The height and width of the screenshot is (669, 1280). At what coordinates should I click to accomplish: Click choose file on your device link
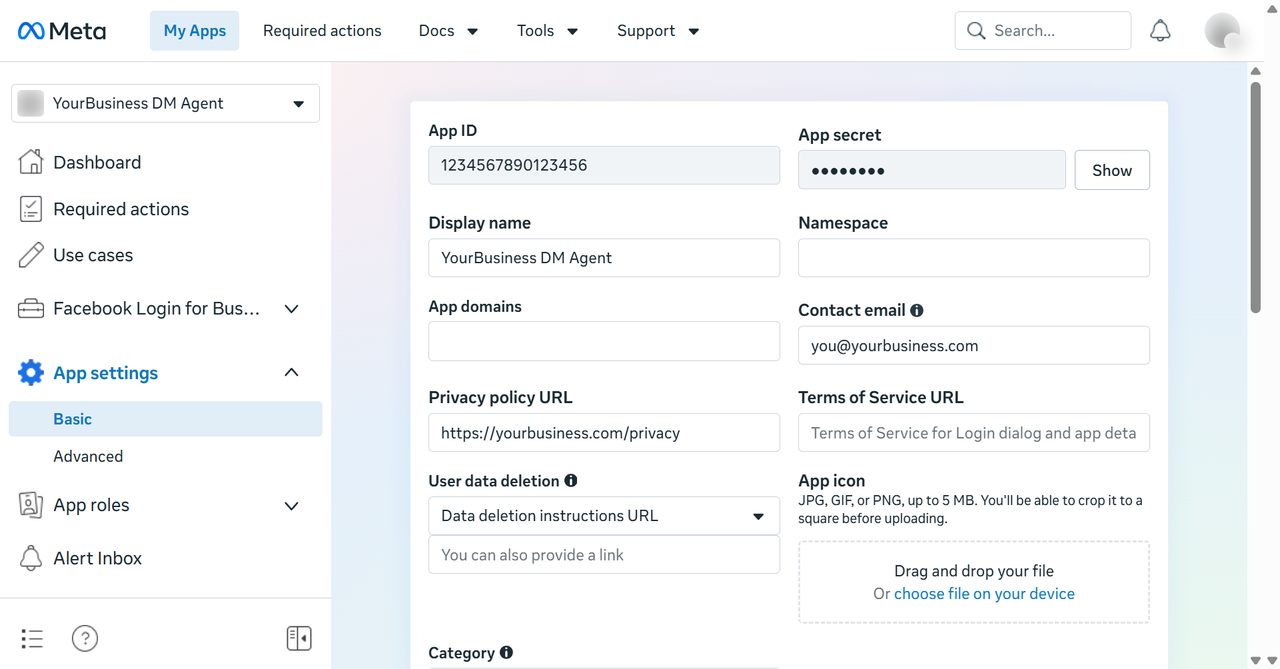tap(984, 594)
